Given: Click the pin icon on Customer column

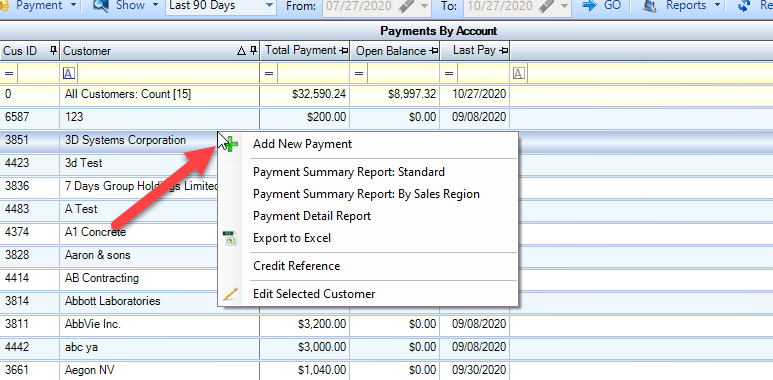Looking at the screenshot, I should pyautogui.click(x=253, y=50).
